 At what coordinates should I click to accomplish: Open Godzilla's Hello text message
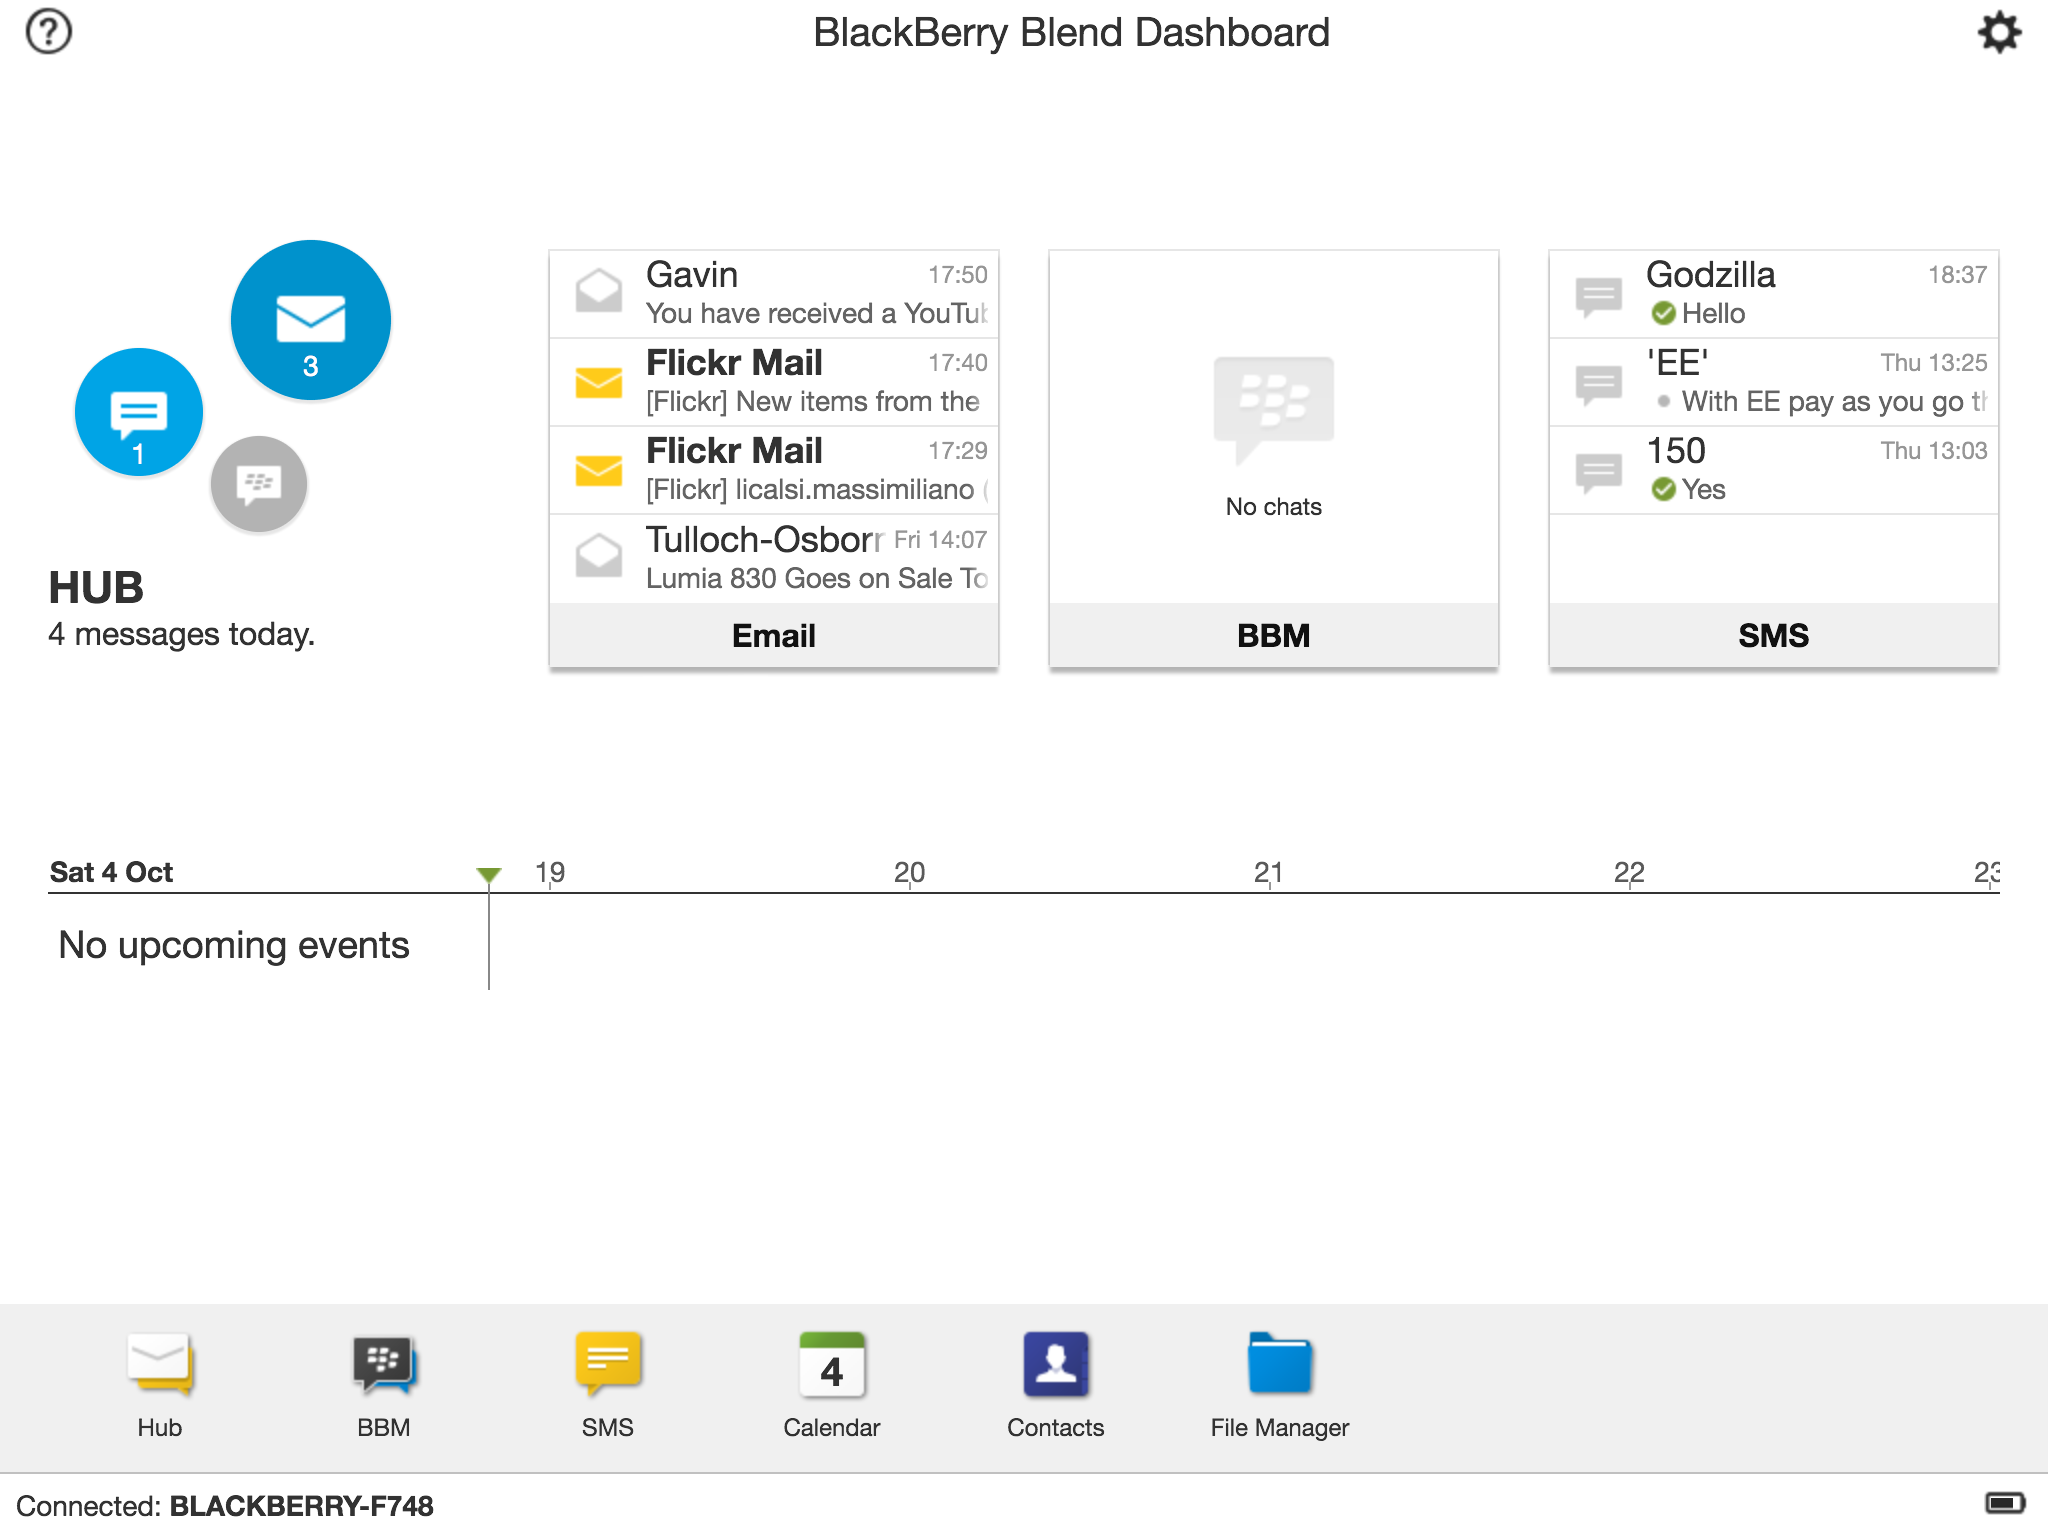pos(1773,293)
